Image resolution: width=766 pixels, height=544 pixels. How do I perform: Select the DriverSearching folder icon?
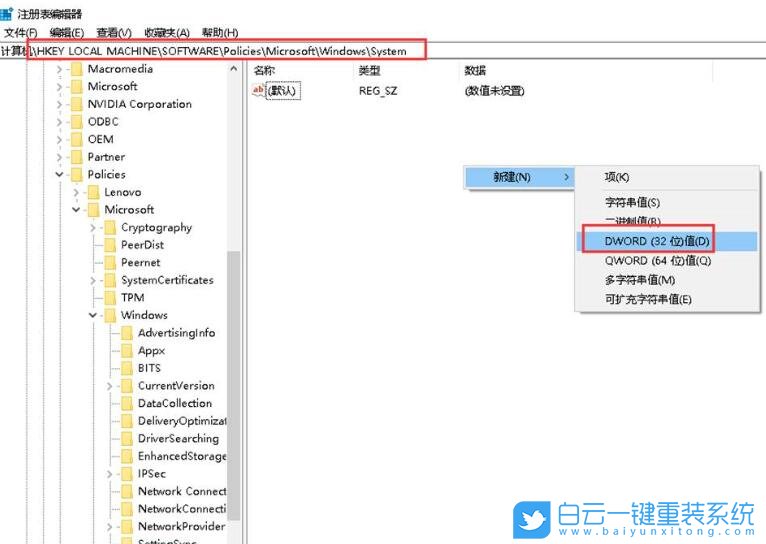point(127,439)
